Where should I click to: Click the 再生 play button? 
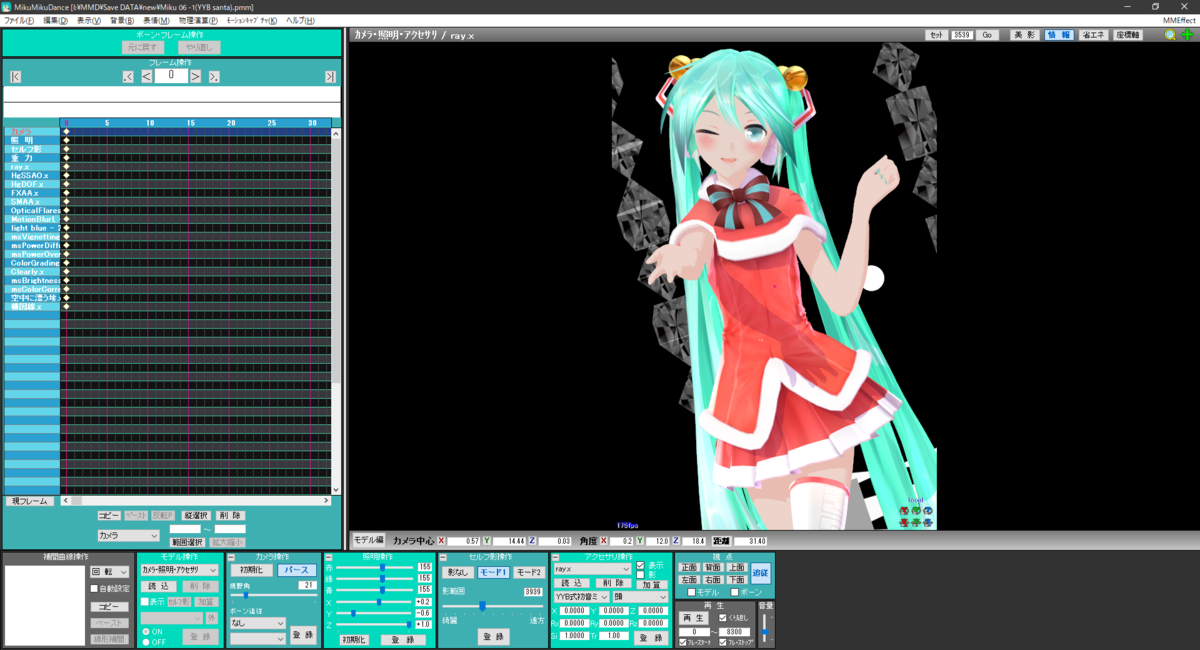coord(693,618)
